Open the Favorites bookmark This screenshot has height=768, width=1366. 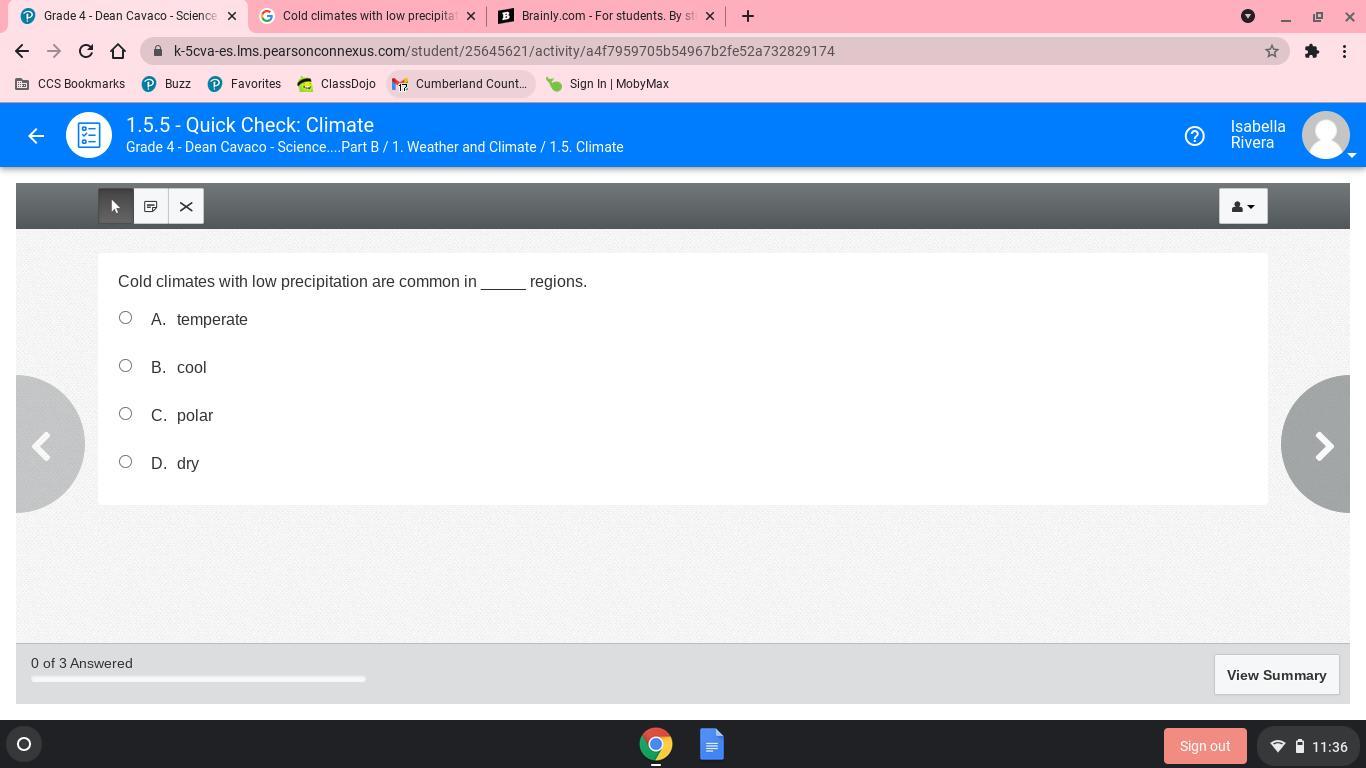(x=244, y=84)
